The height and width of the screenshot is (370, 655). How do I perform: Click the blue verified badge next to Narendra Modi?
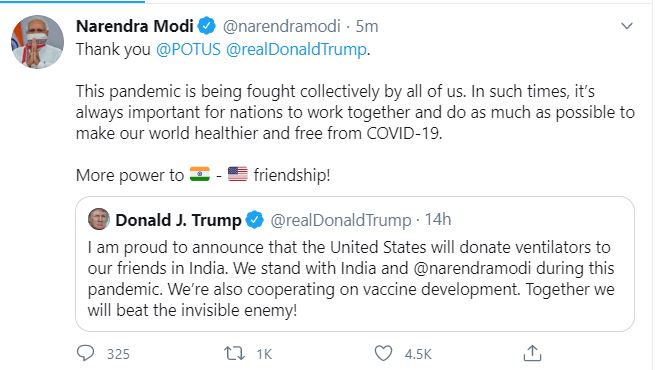click(x=206, y=26)
